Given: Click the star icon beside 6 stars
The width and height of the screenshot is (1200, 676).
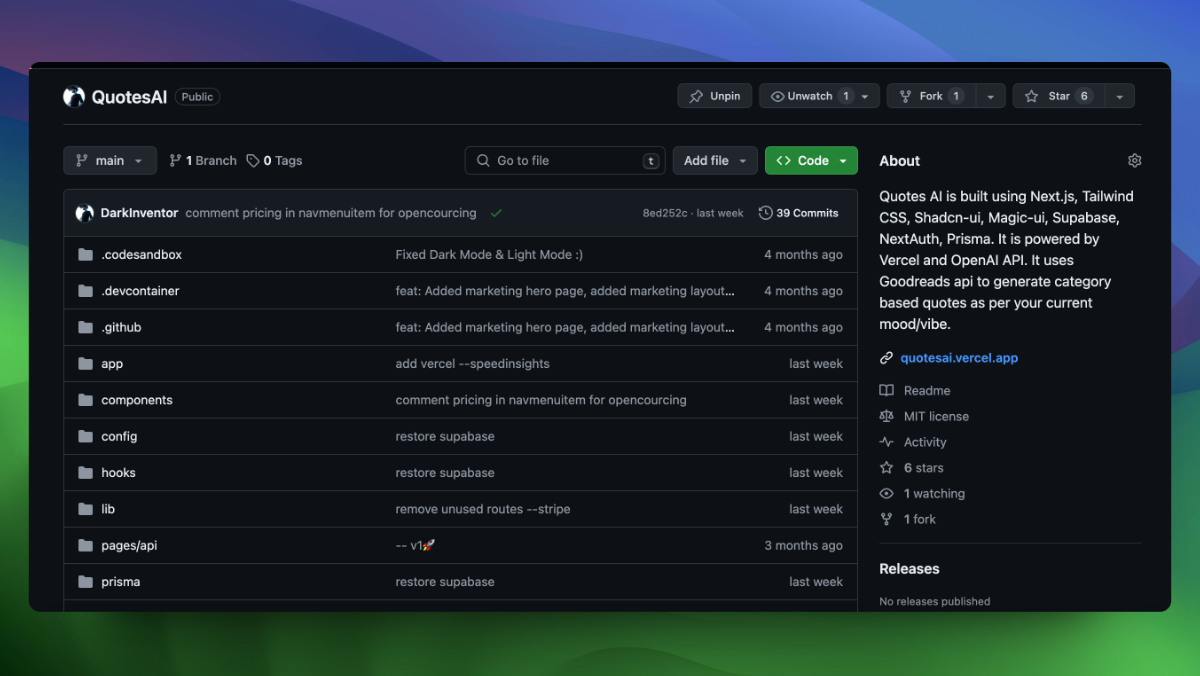Looking at the screenshot, I should [x=886, y=468].
